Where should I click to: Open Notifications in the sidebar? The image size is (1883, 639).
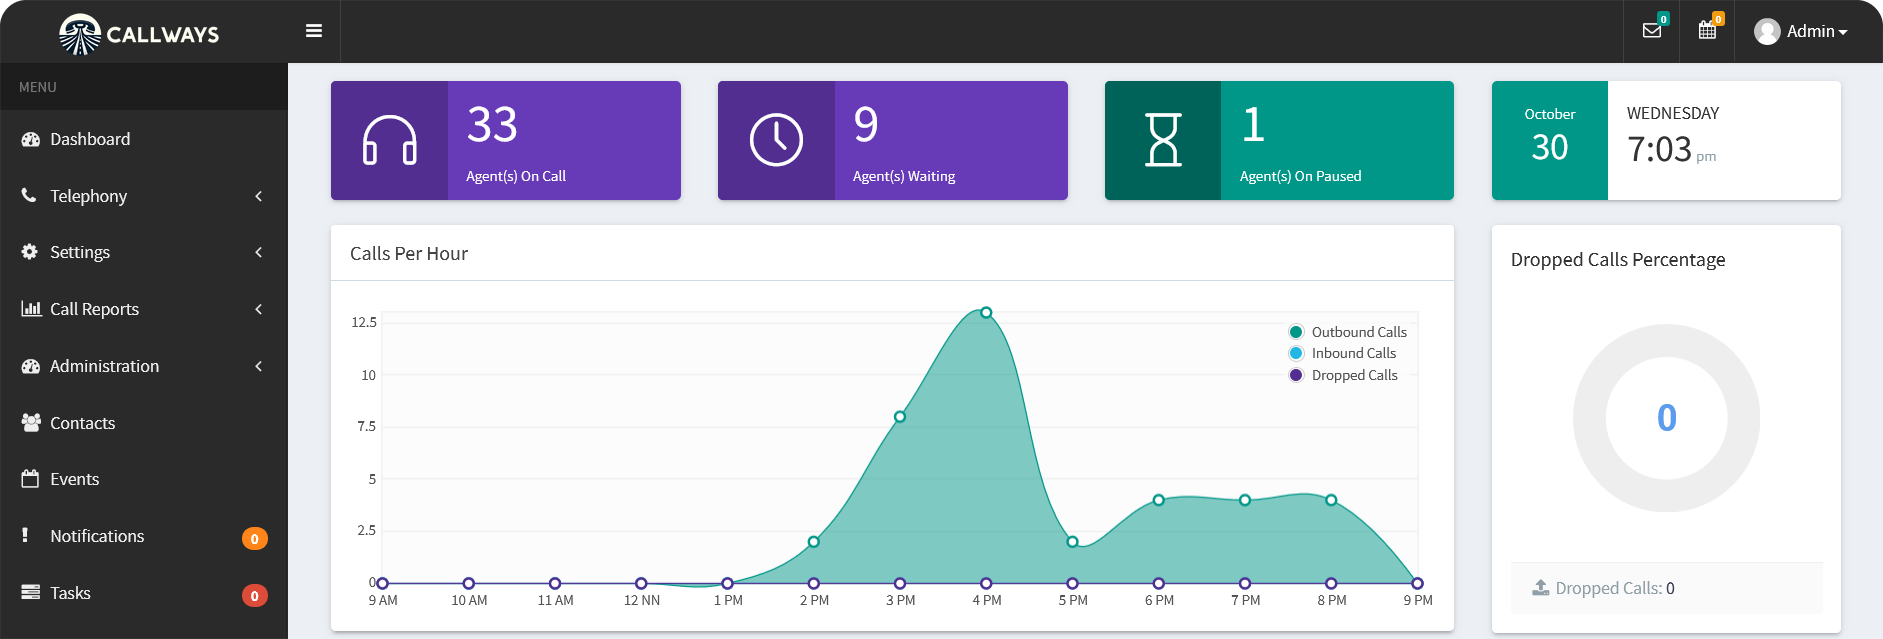point(97,536)
